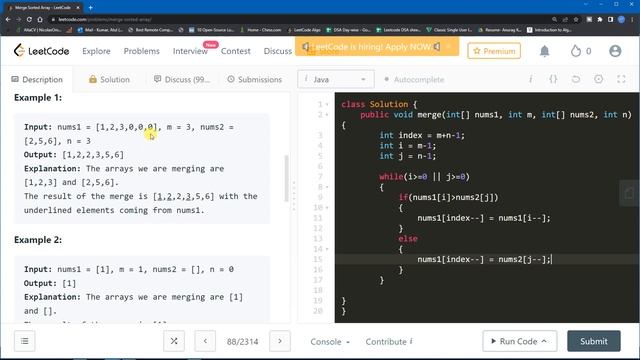Click the Contribute link
The image size is (640, 360).
[389, 342]
